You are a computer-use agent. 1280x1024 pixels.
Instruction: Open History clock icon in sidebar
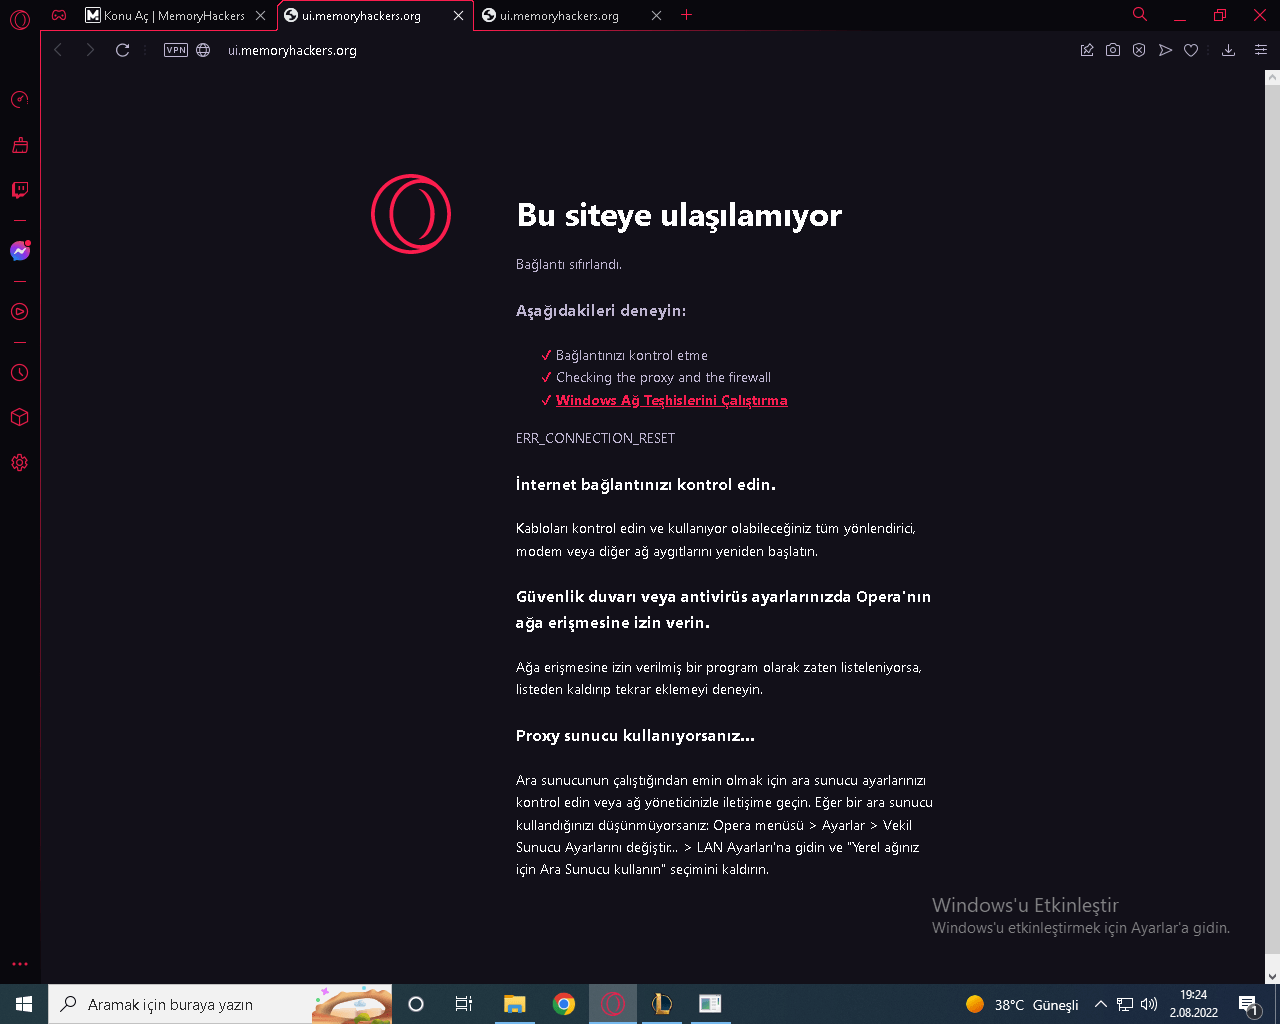coord(20,373)
